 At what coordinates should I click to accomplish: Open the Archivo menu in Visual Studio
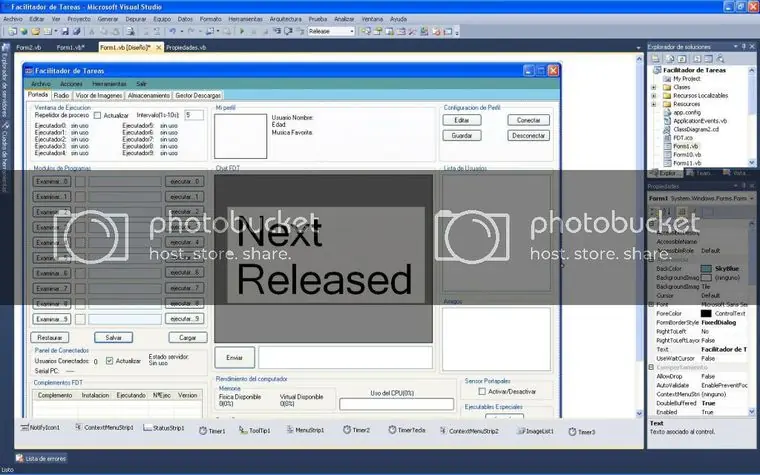point(13,19)
